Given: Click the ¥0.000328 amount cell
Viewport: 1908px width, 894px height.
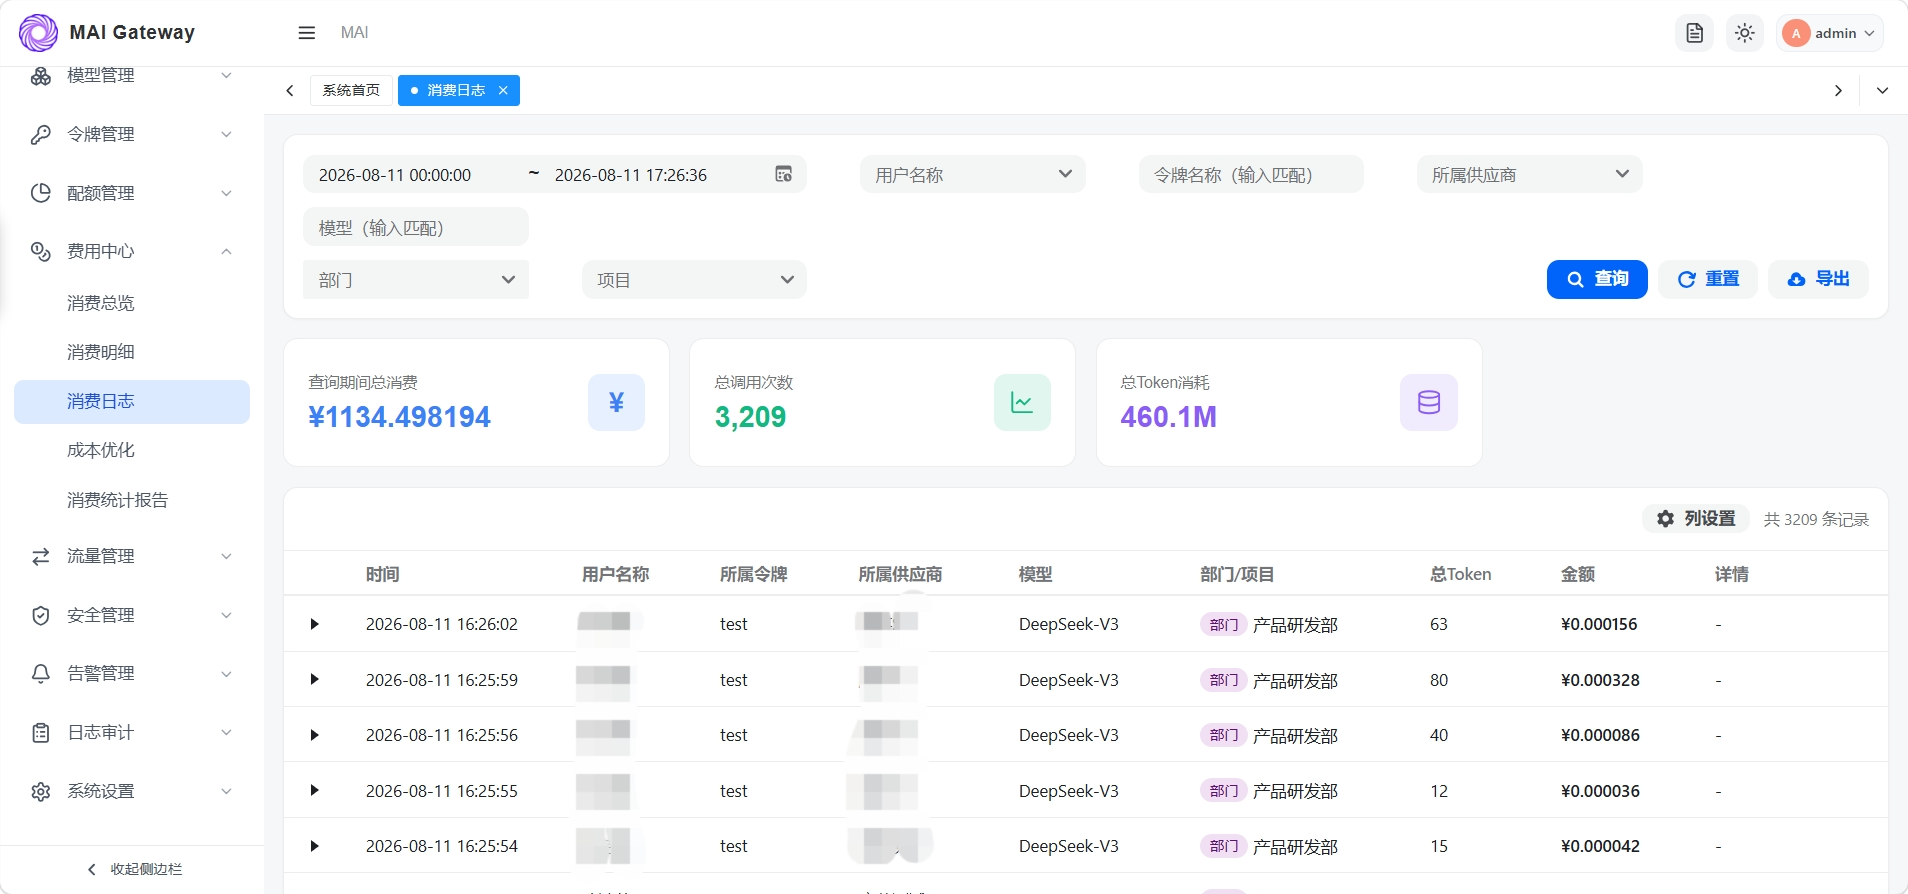Looking at the screenshot, I should [1600, 680].
